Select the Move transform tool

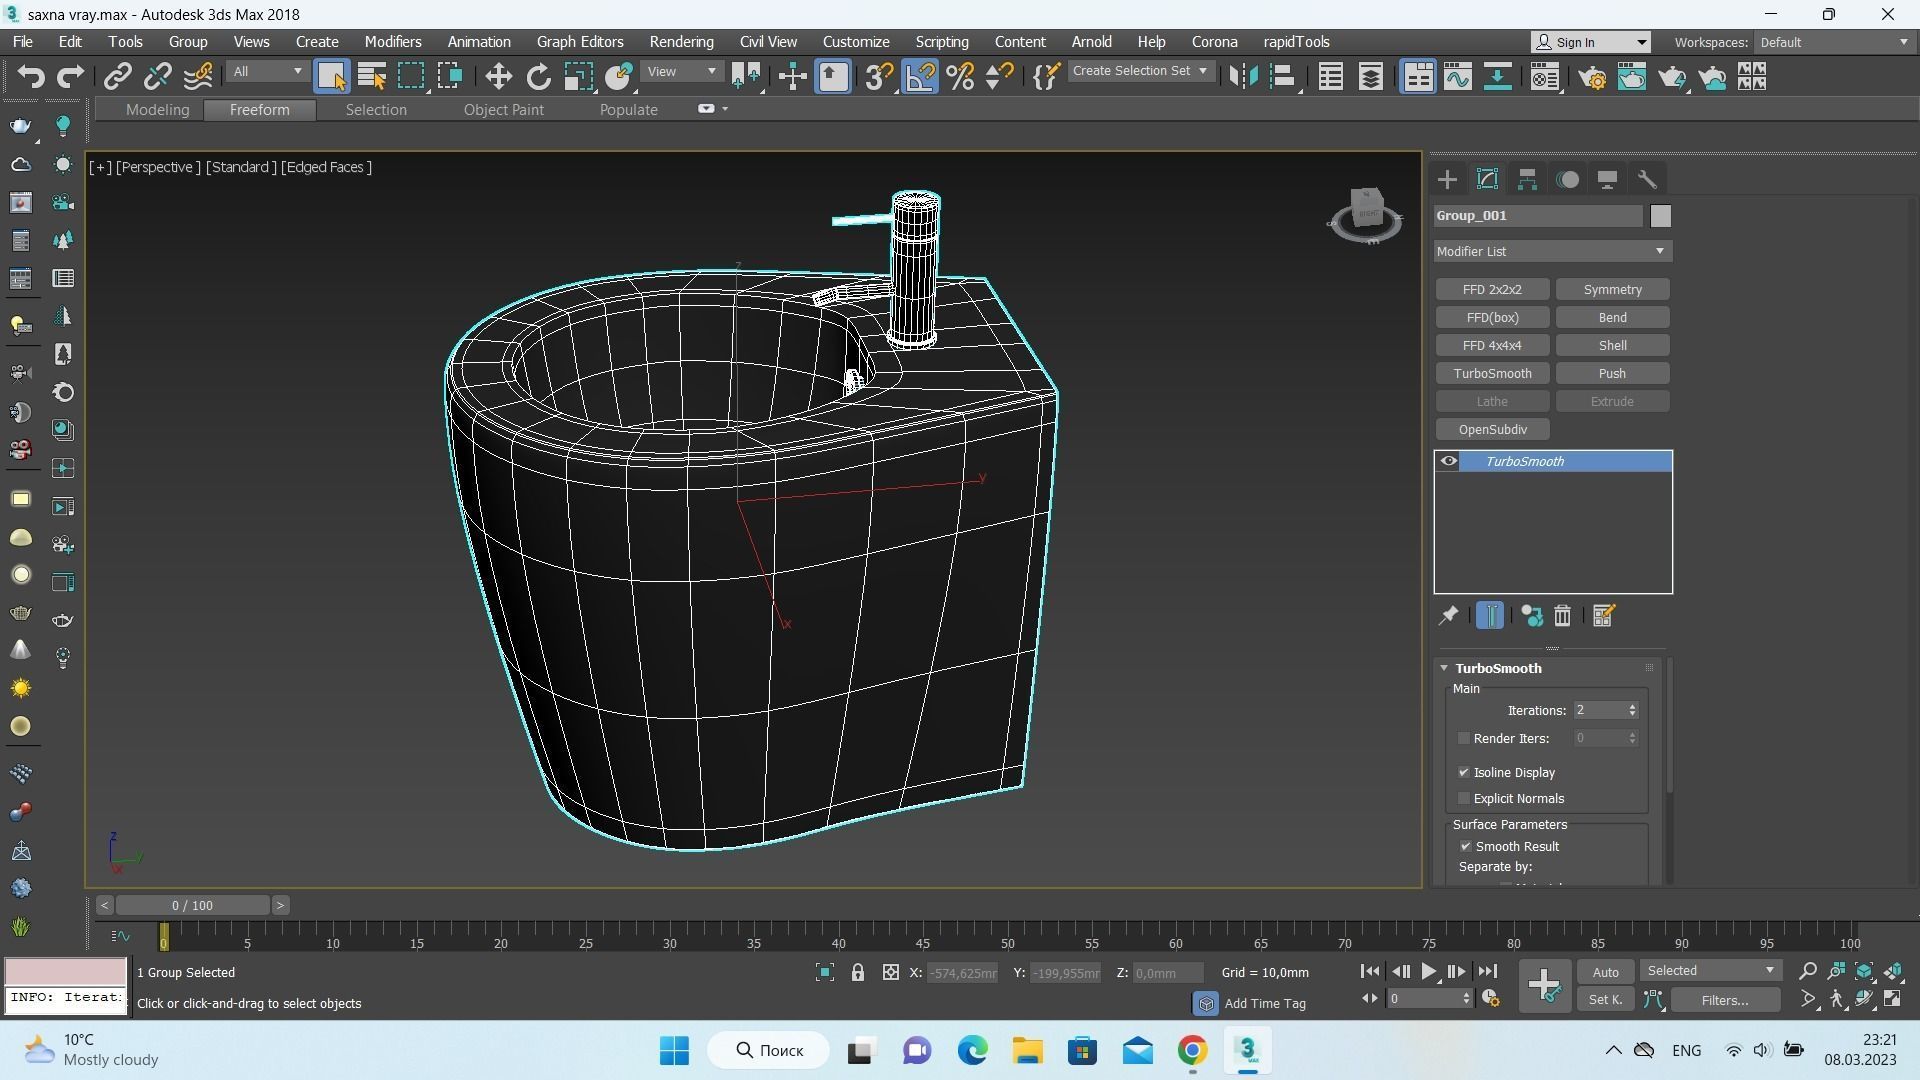coord(498,77)
